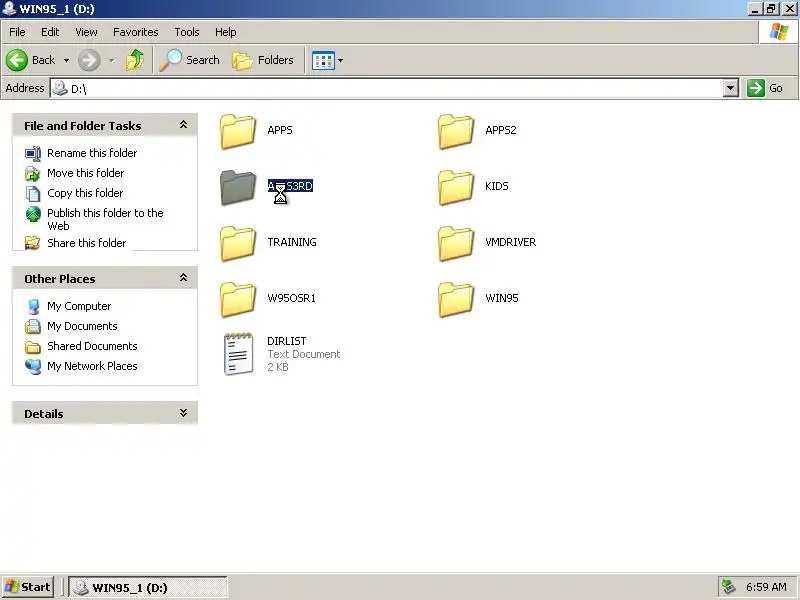Image resolution: width=800 pixels, height=600 pixels.
Task: Open the Back history dropdown arrow
Action: click(66, 60)
